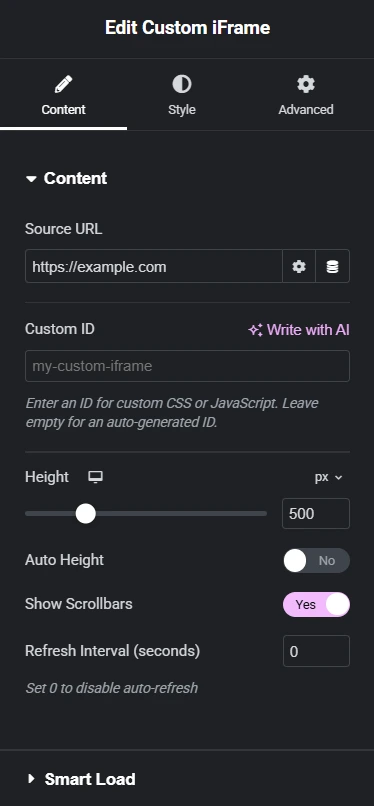The image size is (374, 806).
Task: Click the responsive desktop icon next to Height
Action: 95,477
